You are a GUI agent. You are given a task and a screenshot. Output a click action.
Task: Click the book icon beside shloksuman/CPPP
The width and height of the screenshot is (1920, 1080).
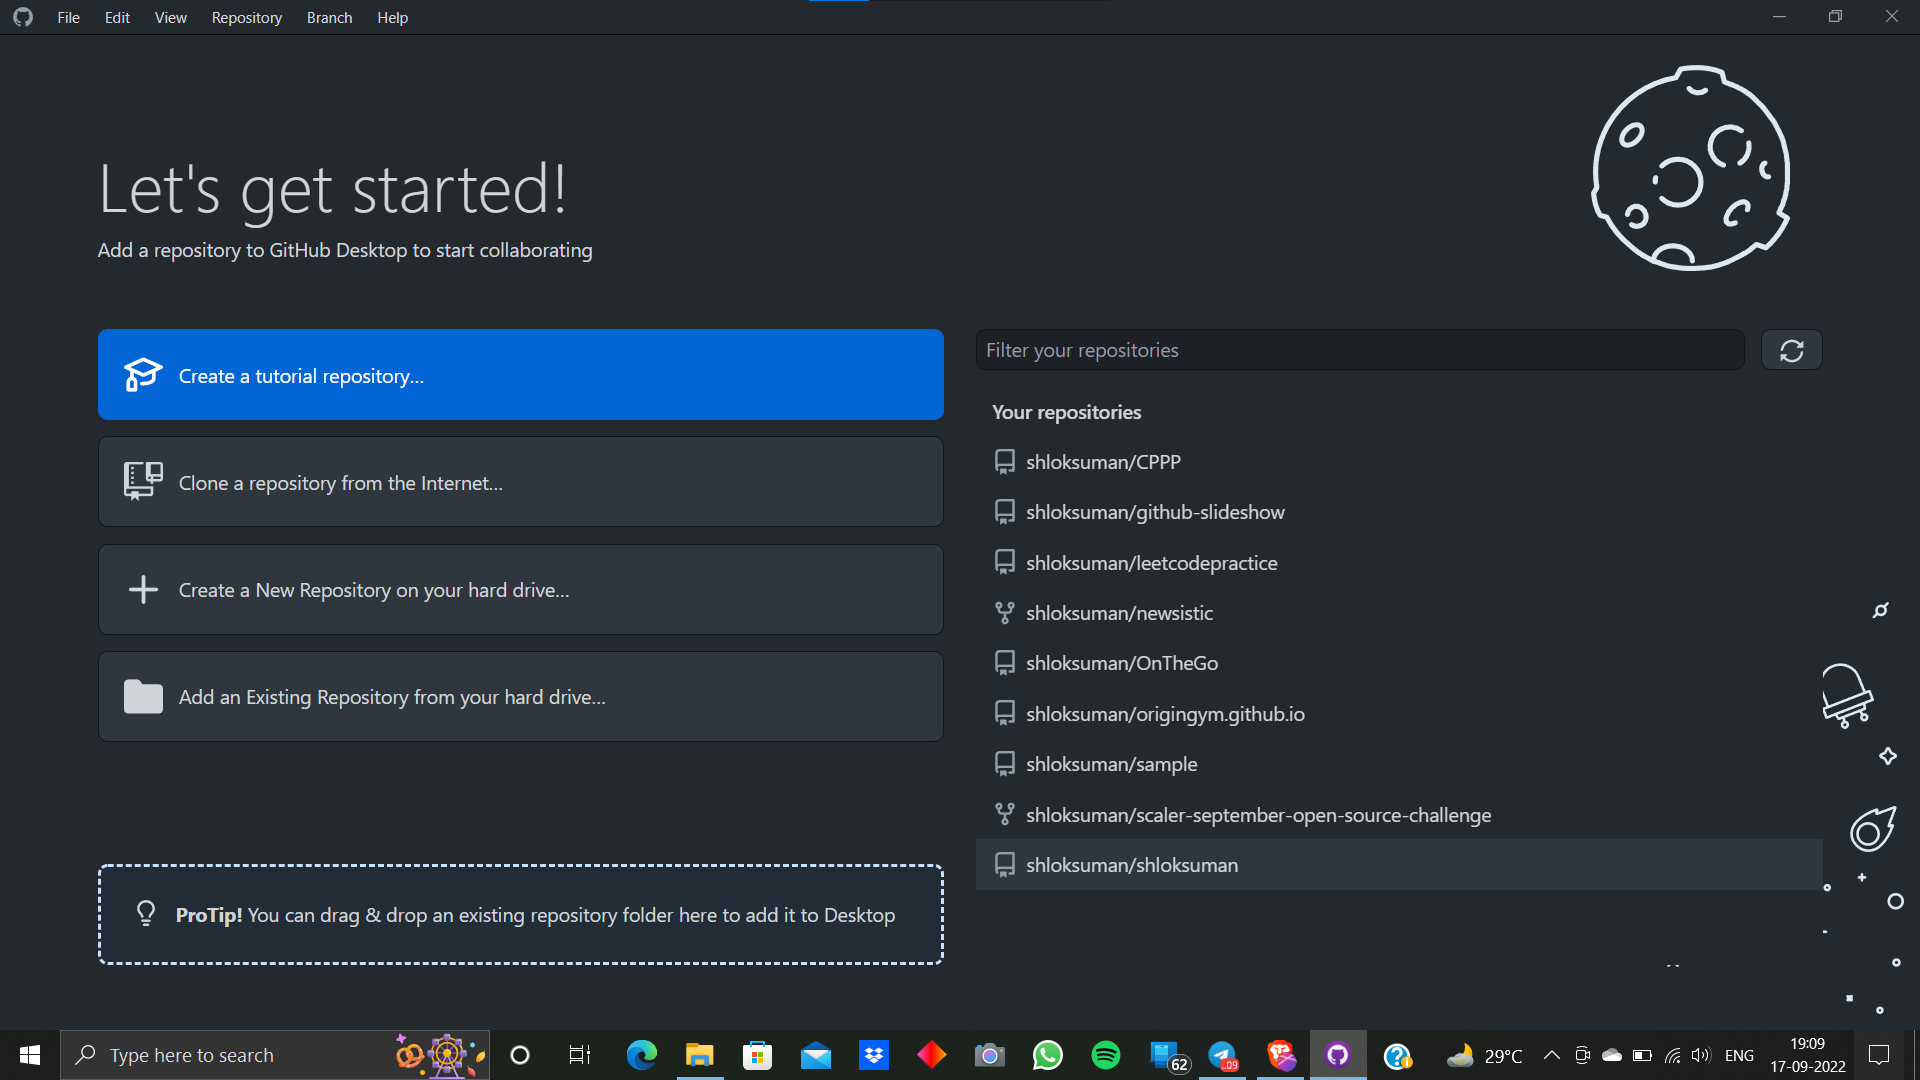click(1004, 461)
